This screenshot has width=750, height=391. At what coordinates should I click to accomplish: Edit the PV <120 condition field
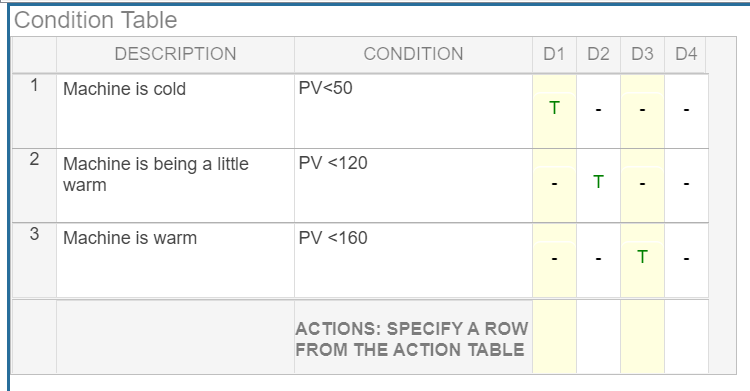pyautogui.click(x=413, y=186)
